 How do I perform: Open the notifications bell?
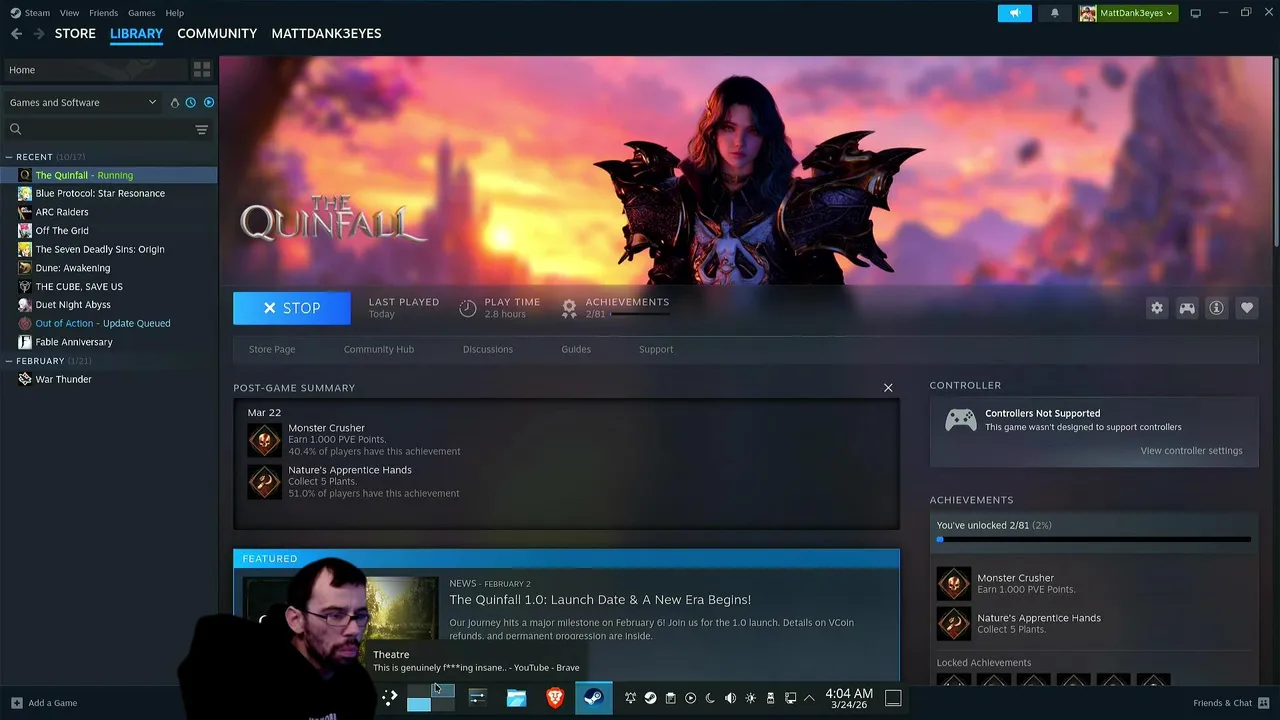pyautogui.click(x=1054, y=13)
